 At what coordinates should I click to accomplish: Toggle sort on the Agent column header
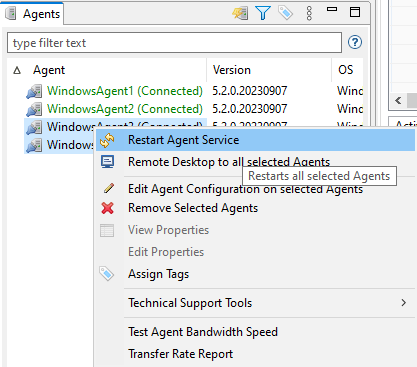coord(49,70)
